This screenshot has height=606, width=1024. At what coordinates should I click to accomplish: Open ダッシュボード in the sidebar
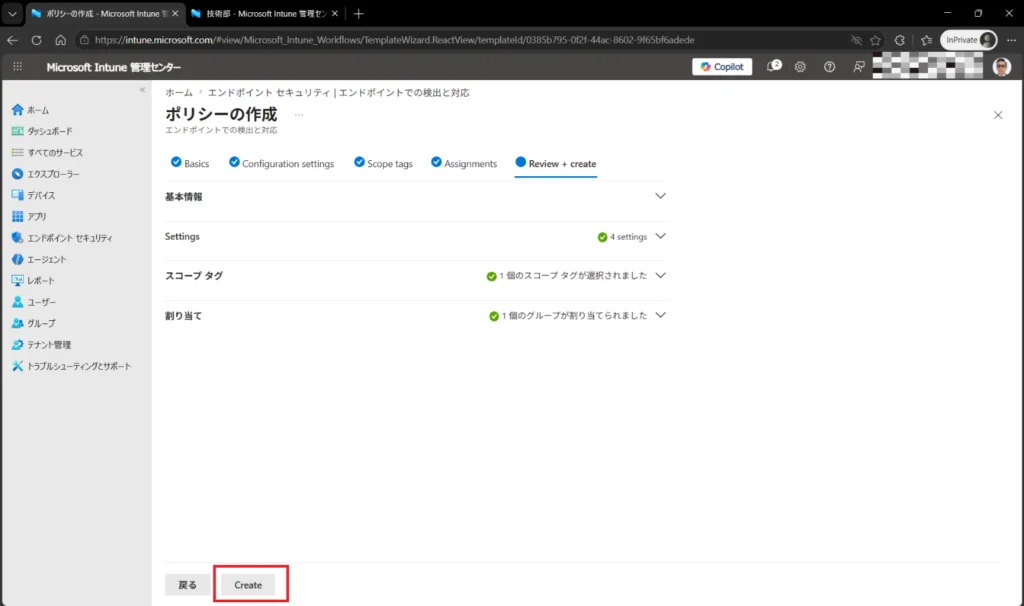(x=42, y=131)
